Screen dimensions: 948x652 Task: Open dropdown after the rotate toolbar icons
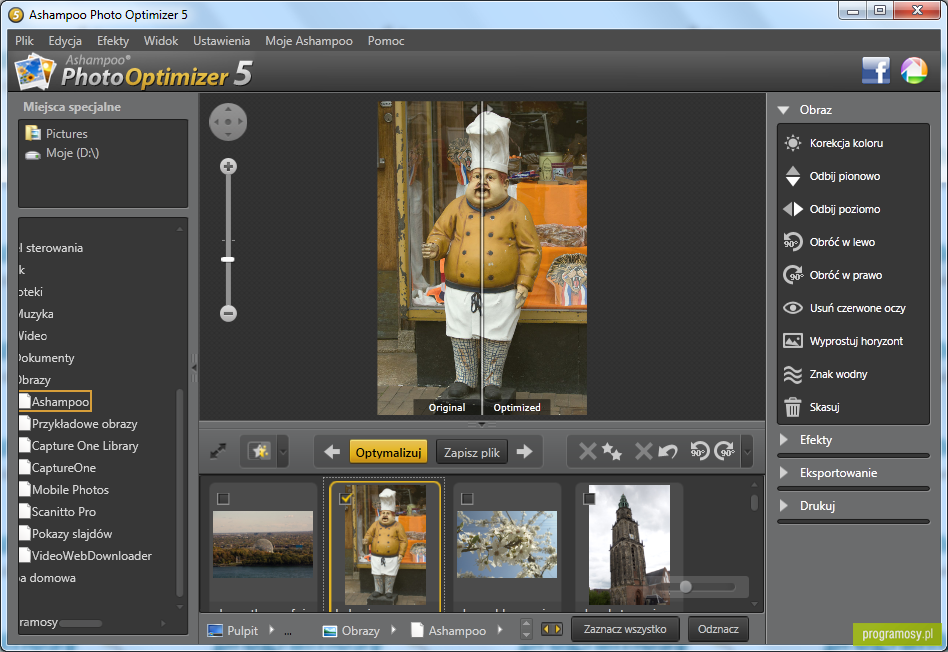747,451
